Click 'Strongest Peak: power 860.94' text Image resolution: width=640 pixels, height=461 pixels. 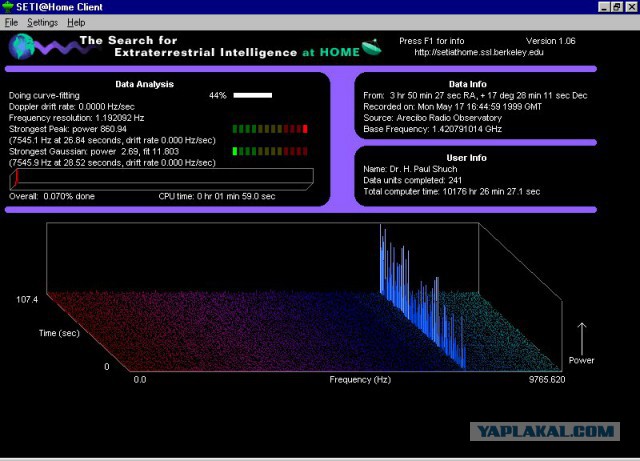pos(68,129)
